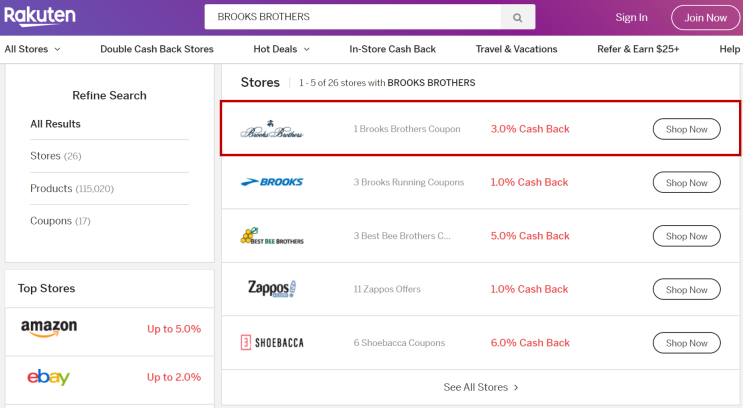Expand See All Stores chevron link
This screenshot has width=743, height=408.
click(481, 387)
